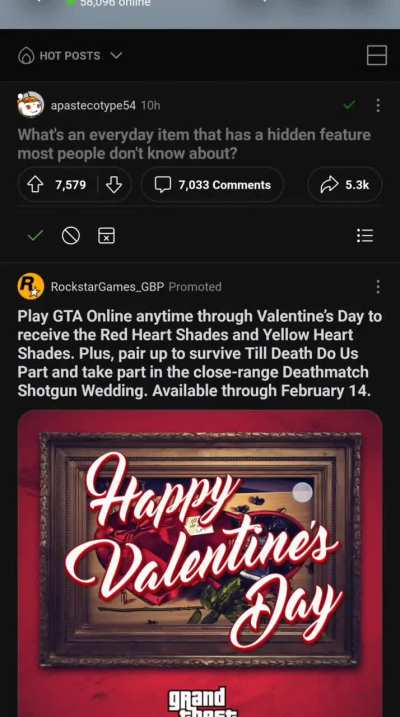Screen dimensions: 400x717
Task: Visit the RockstarGames_GBP username link
Action: point(107,287)
